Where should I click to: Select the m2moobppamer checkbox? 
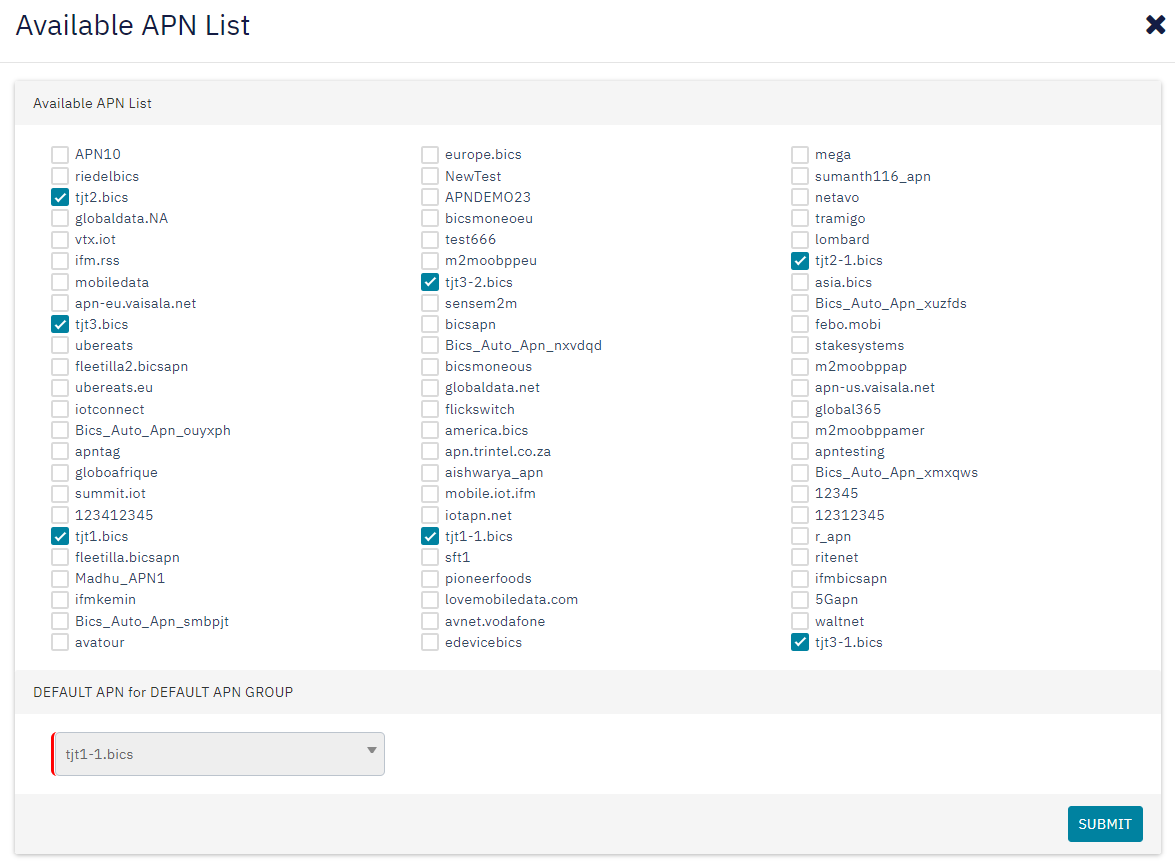799,430
